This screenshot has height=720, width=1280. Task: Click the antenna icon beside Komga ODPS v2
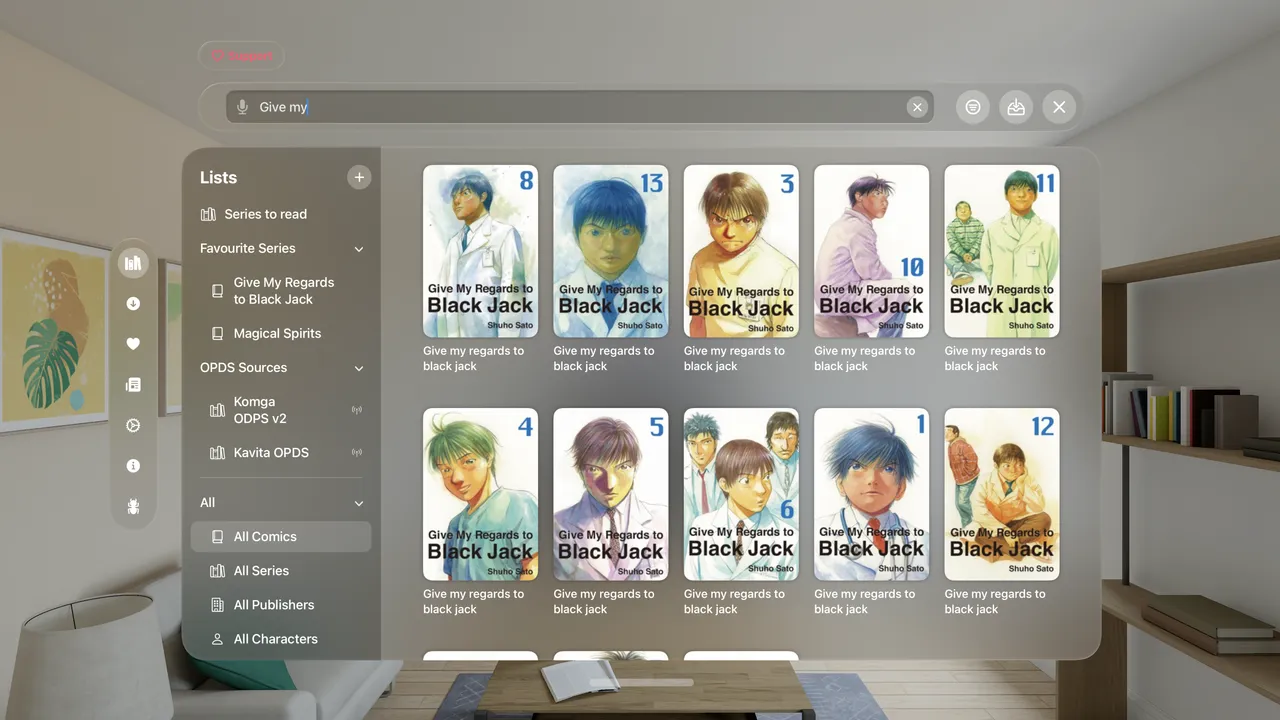tap(357, 410)
